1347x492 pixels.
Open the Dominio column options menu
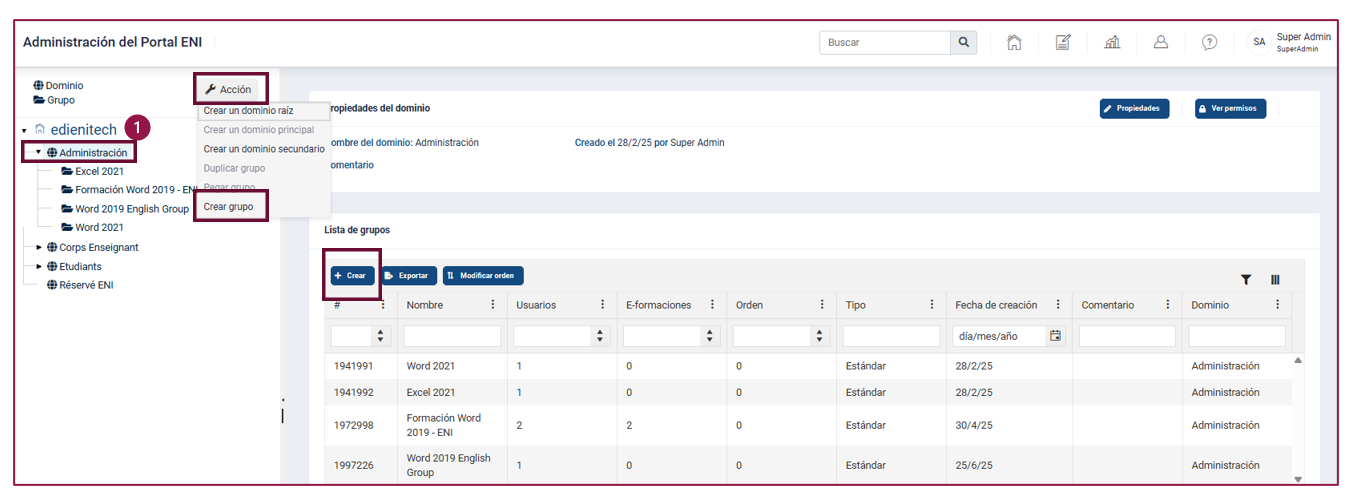1277,305
